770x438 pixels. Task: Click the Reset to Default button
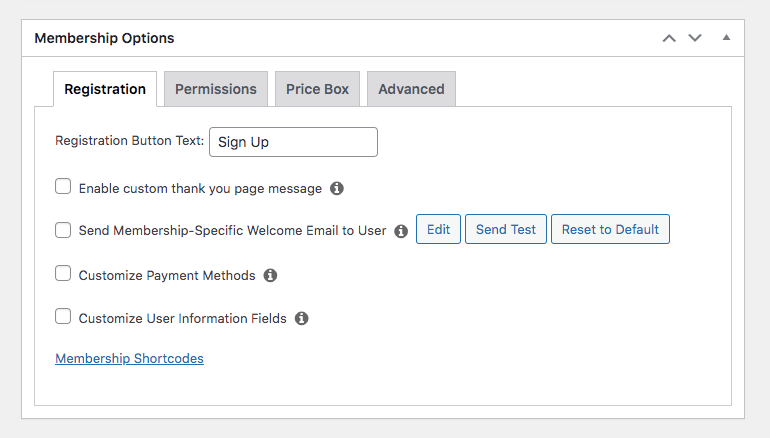coord(610,229)
